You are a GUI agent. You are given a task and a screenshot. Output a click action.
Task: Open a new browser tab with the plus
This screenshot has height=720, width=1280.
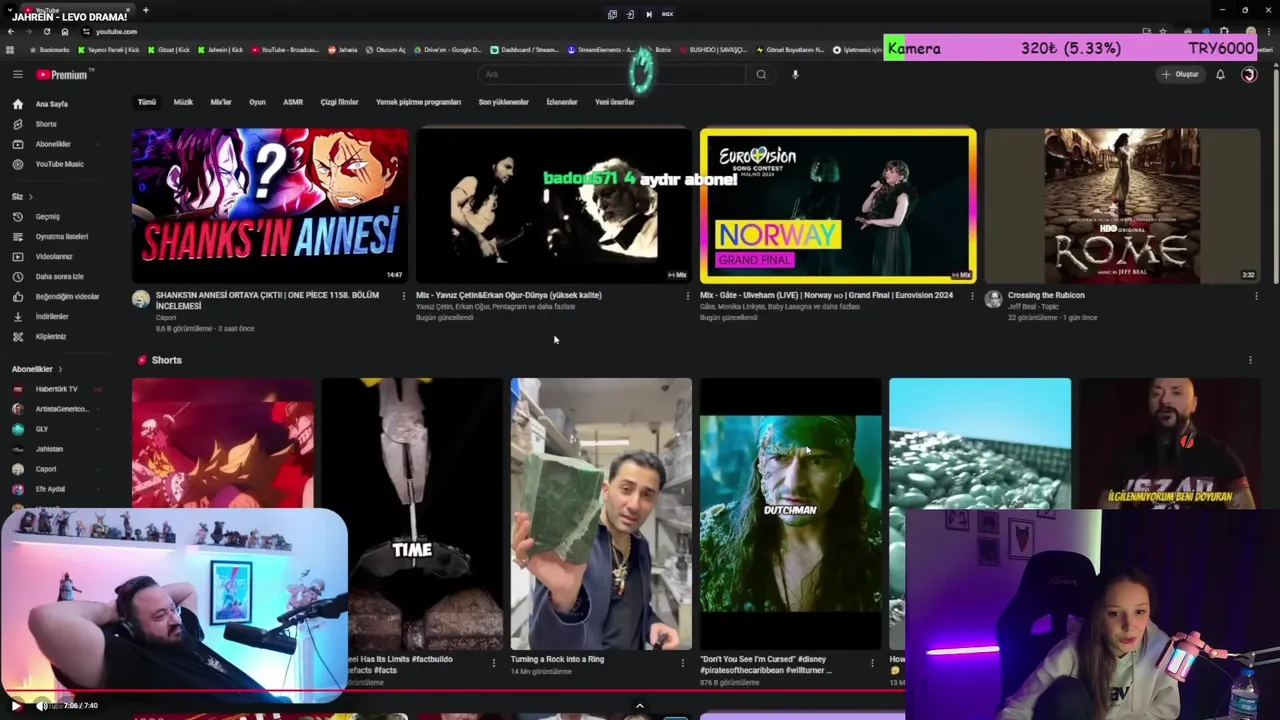click(145, 10)
